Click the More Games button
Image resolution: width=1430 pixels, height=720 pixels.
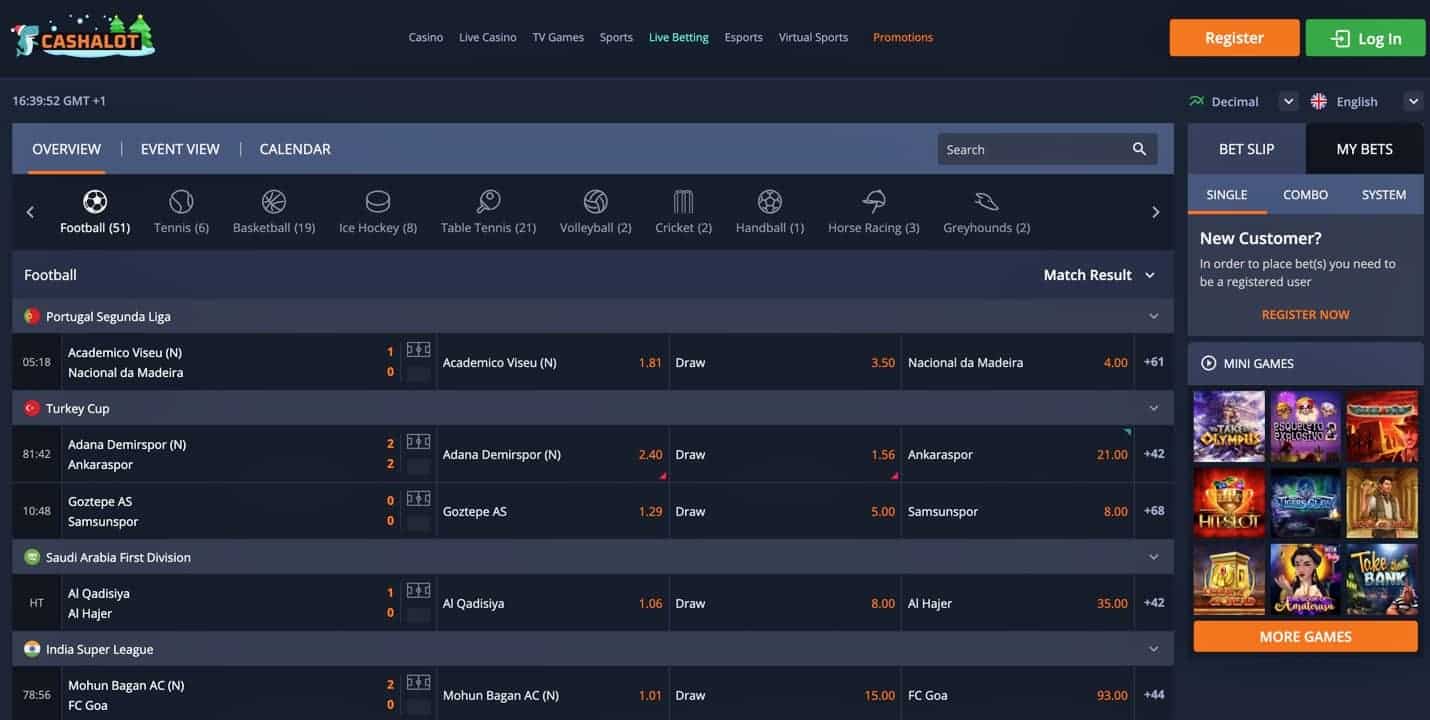click(1305, 636)
